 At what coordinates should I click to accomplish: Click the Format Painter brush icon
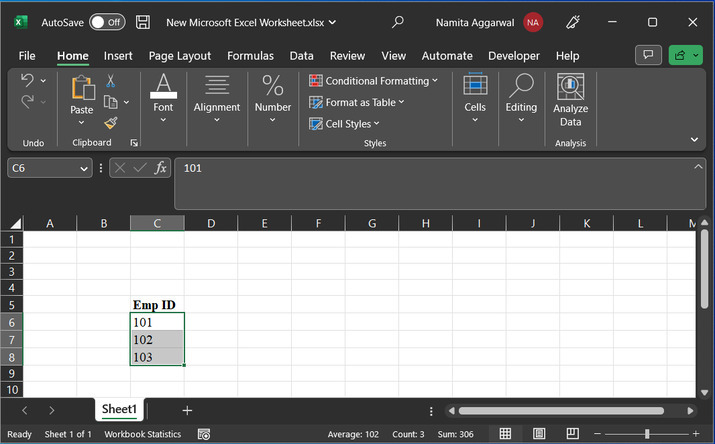pos(111,122)
